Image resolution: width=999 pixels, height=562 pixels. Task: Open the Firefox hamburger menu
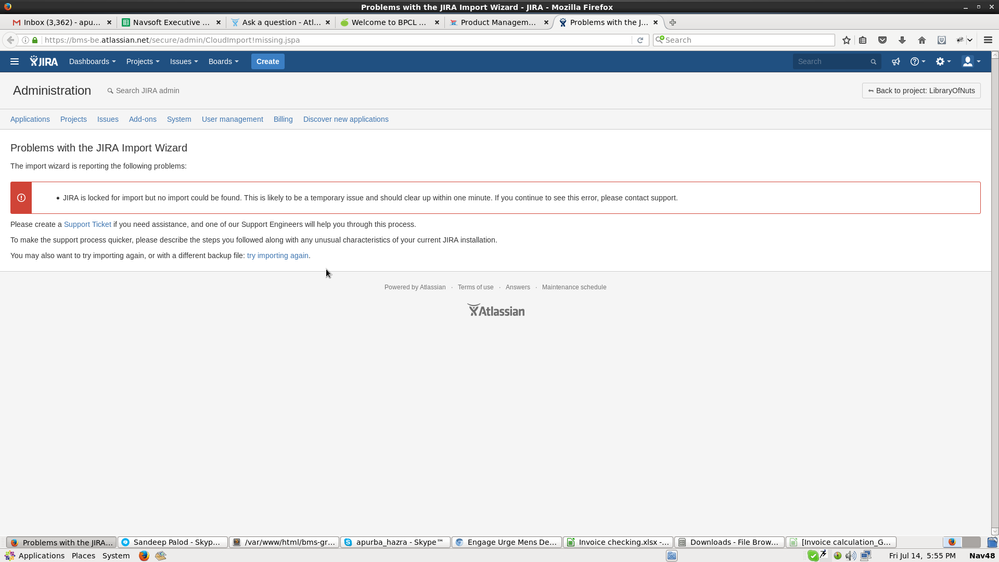(988, 40)
